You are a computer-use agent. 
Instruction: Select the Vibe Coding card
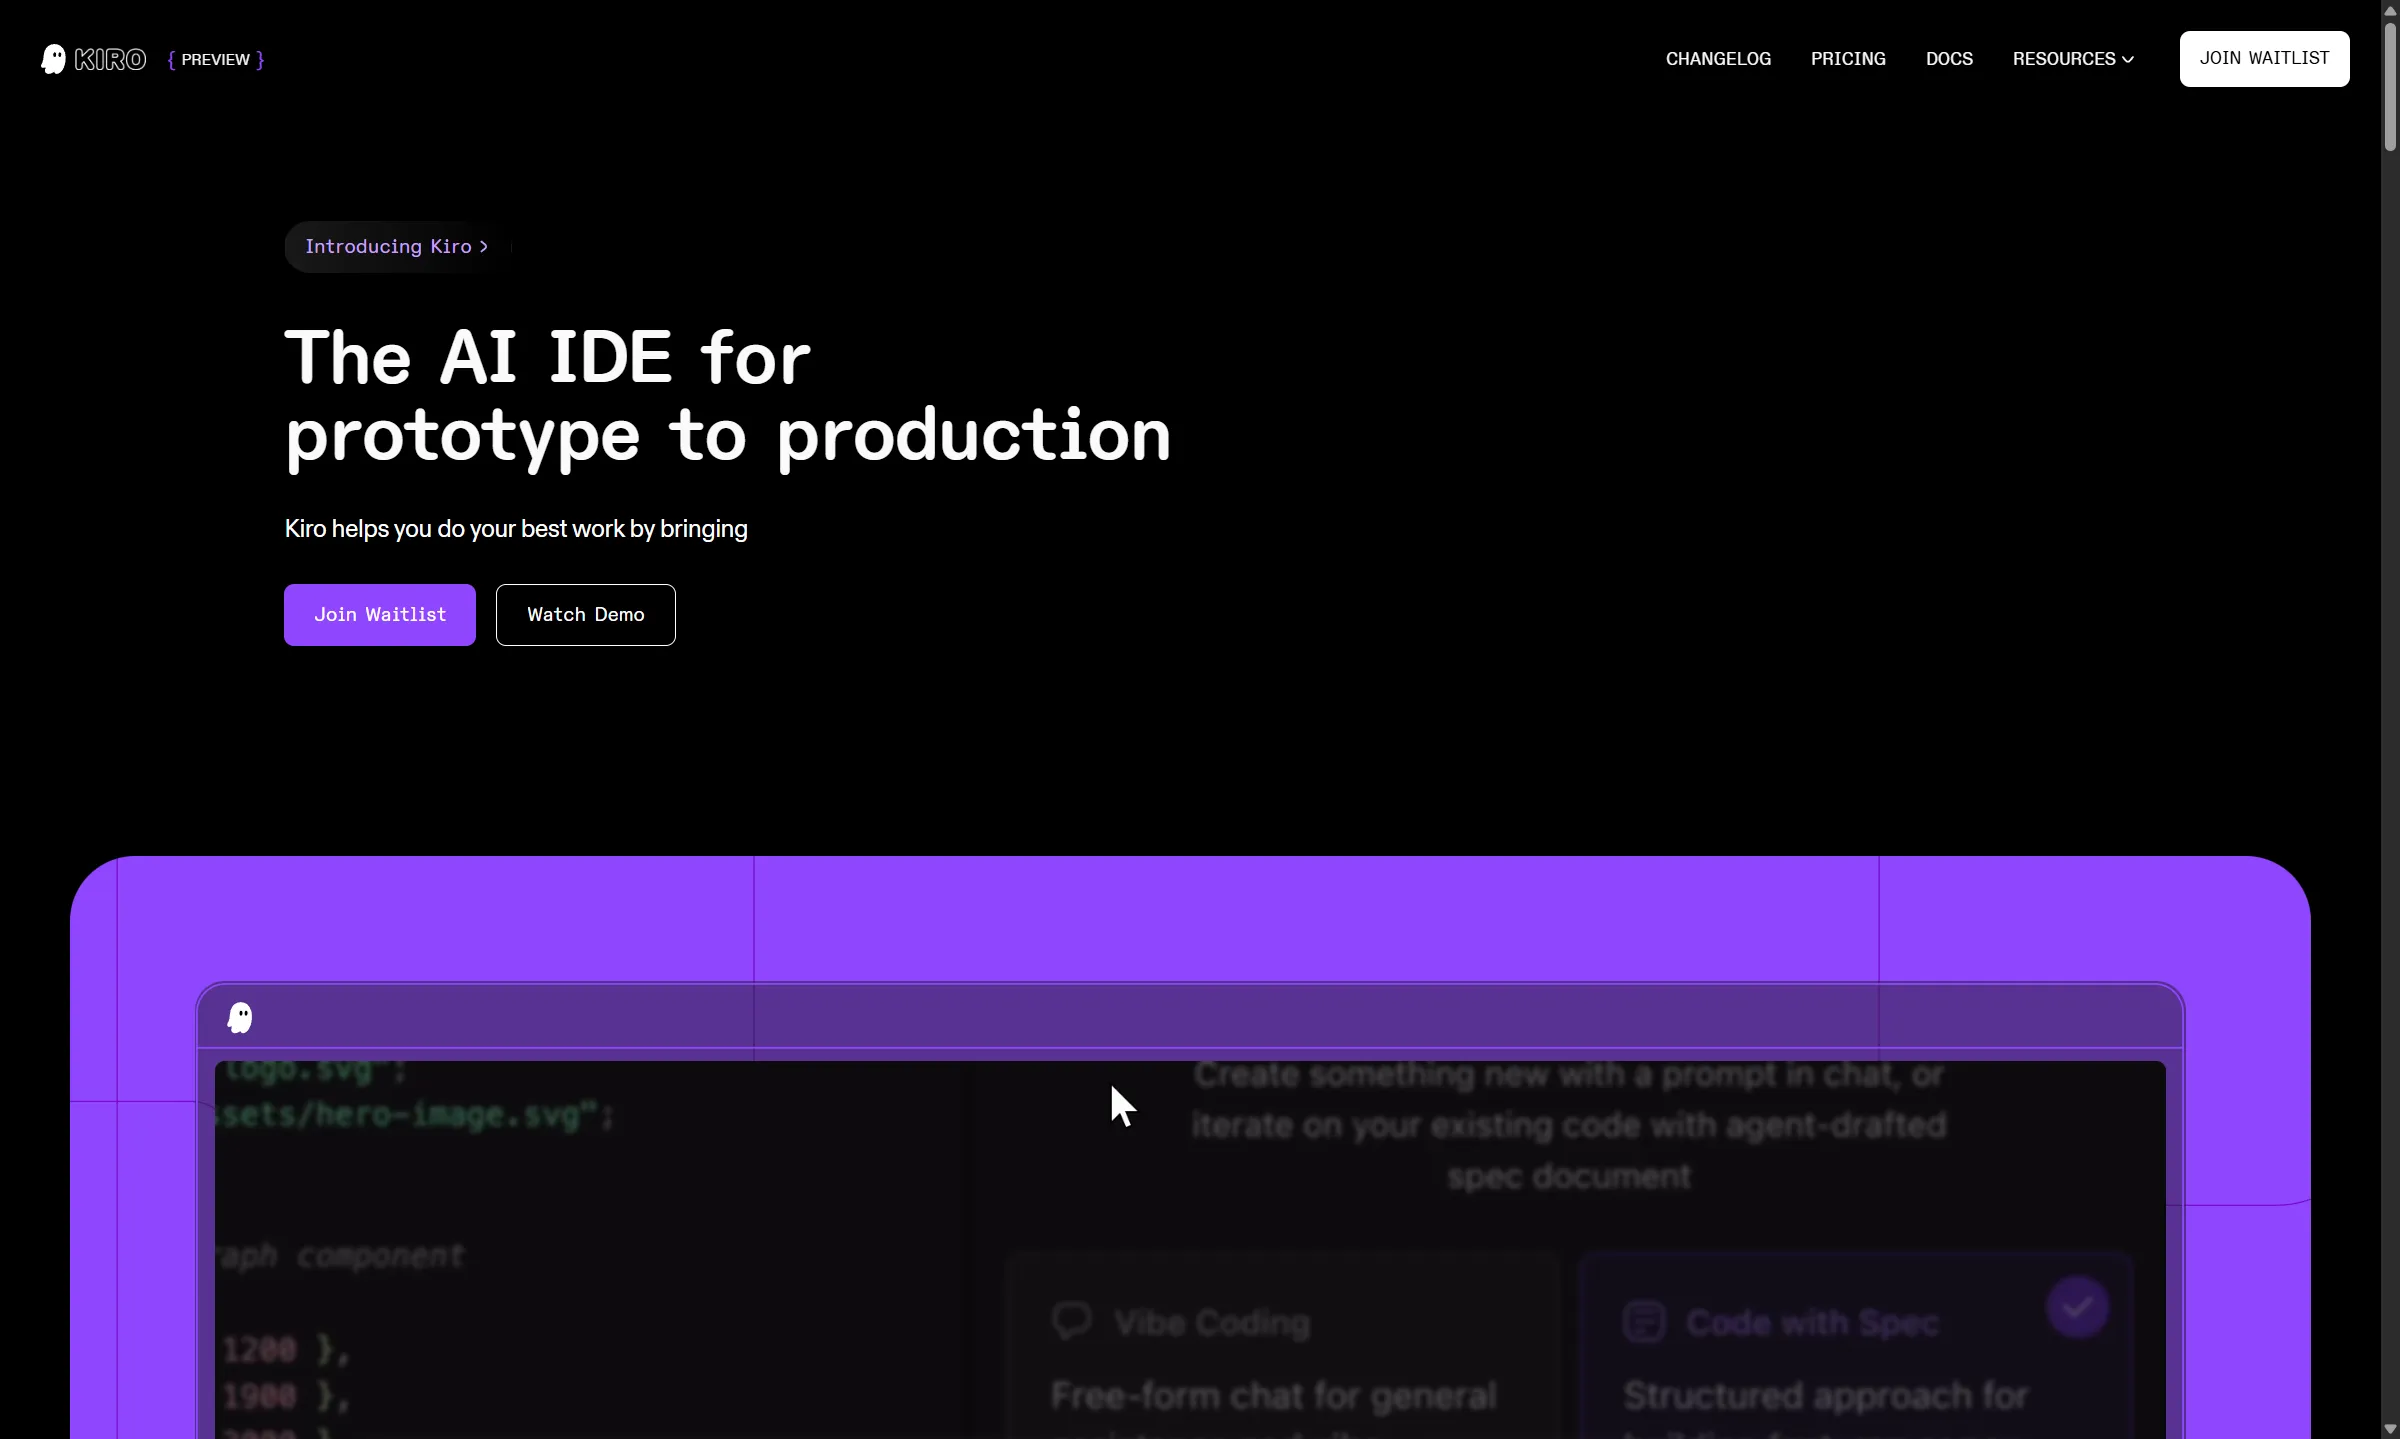point(1283,1345)
